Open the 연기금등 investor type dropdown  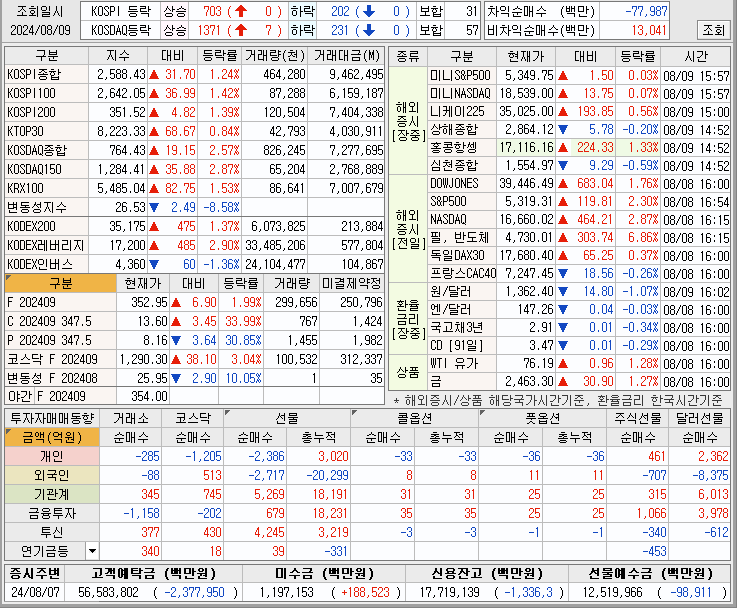point(92,551)
